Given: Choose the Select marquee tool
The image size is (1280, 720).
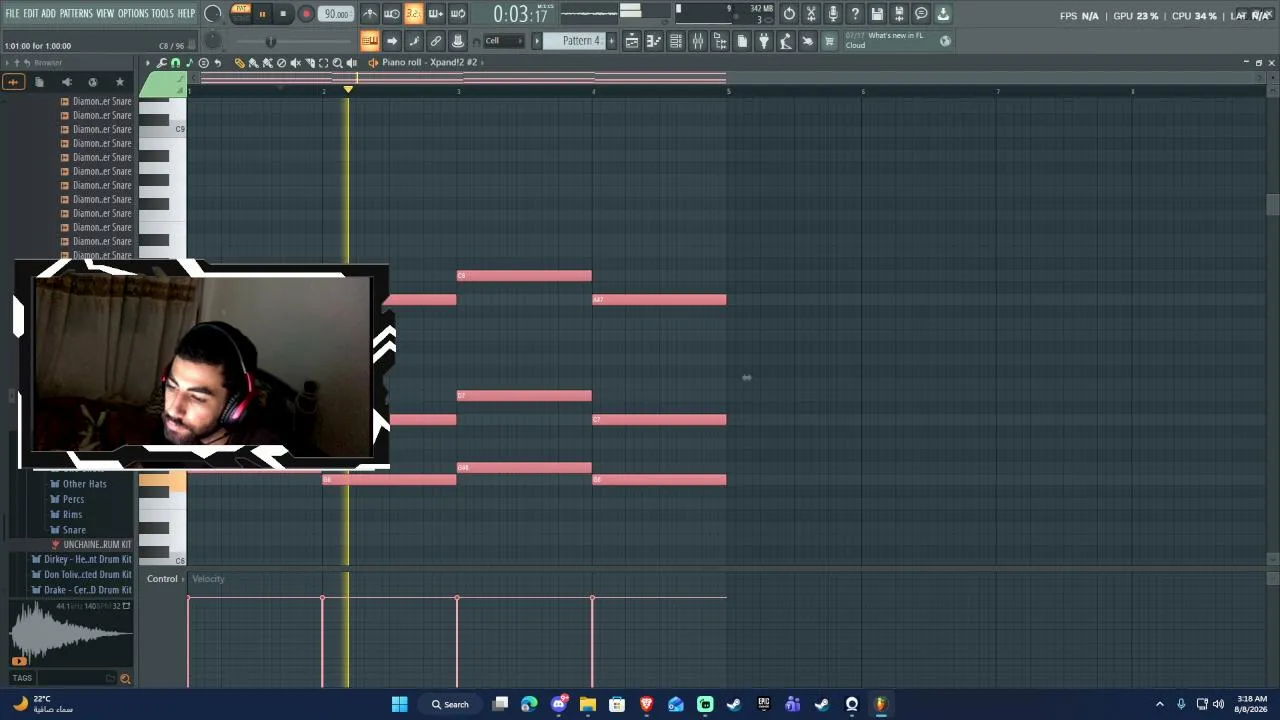Looking at the screenshot, I should click(x=323, y=63).
